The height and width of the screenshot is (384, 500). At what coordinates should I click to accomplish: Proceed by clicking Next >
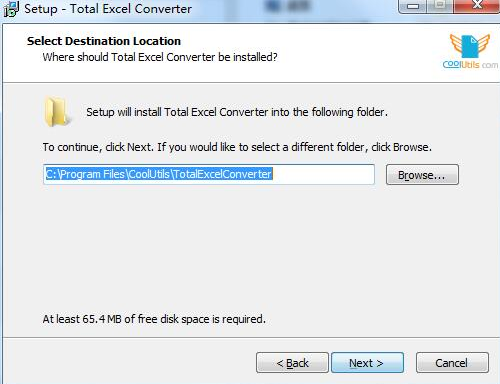point(367,363)
